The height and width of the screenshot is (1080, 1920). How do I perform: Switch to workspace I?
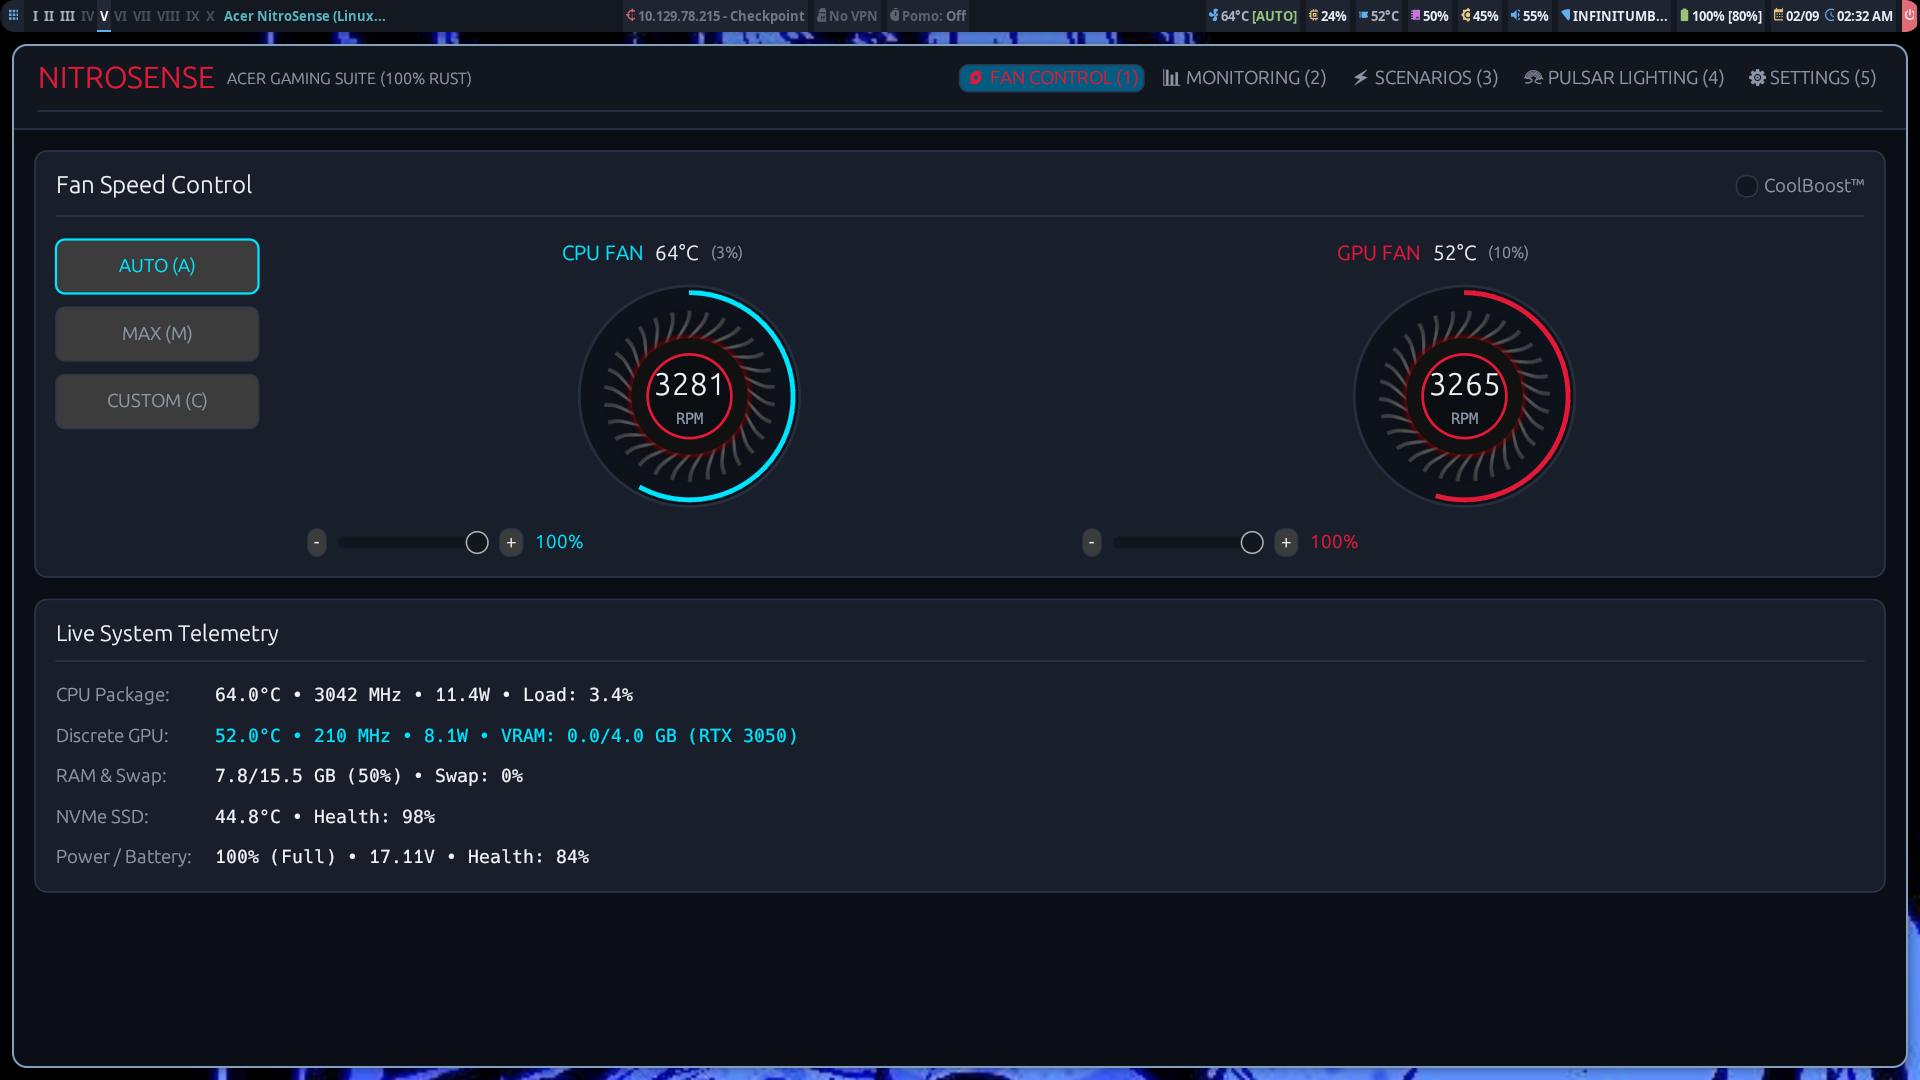coord(35,16)
